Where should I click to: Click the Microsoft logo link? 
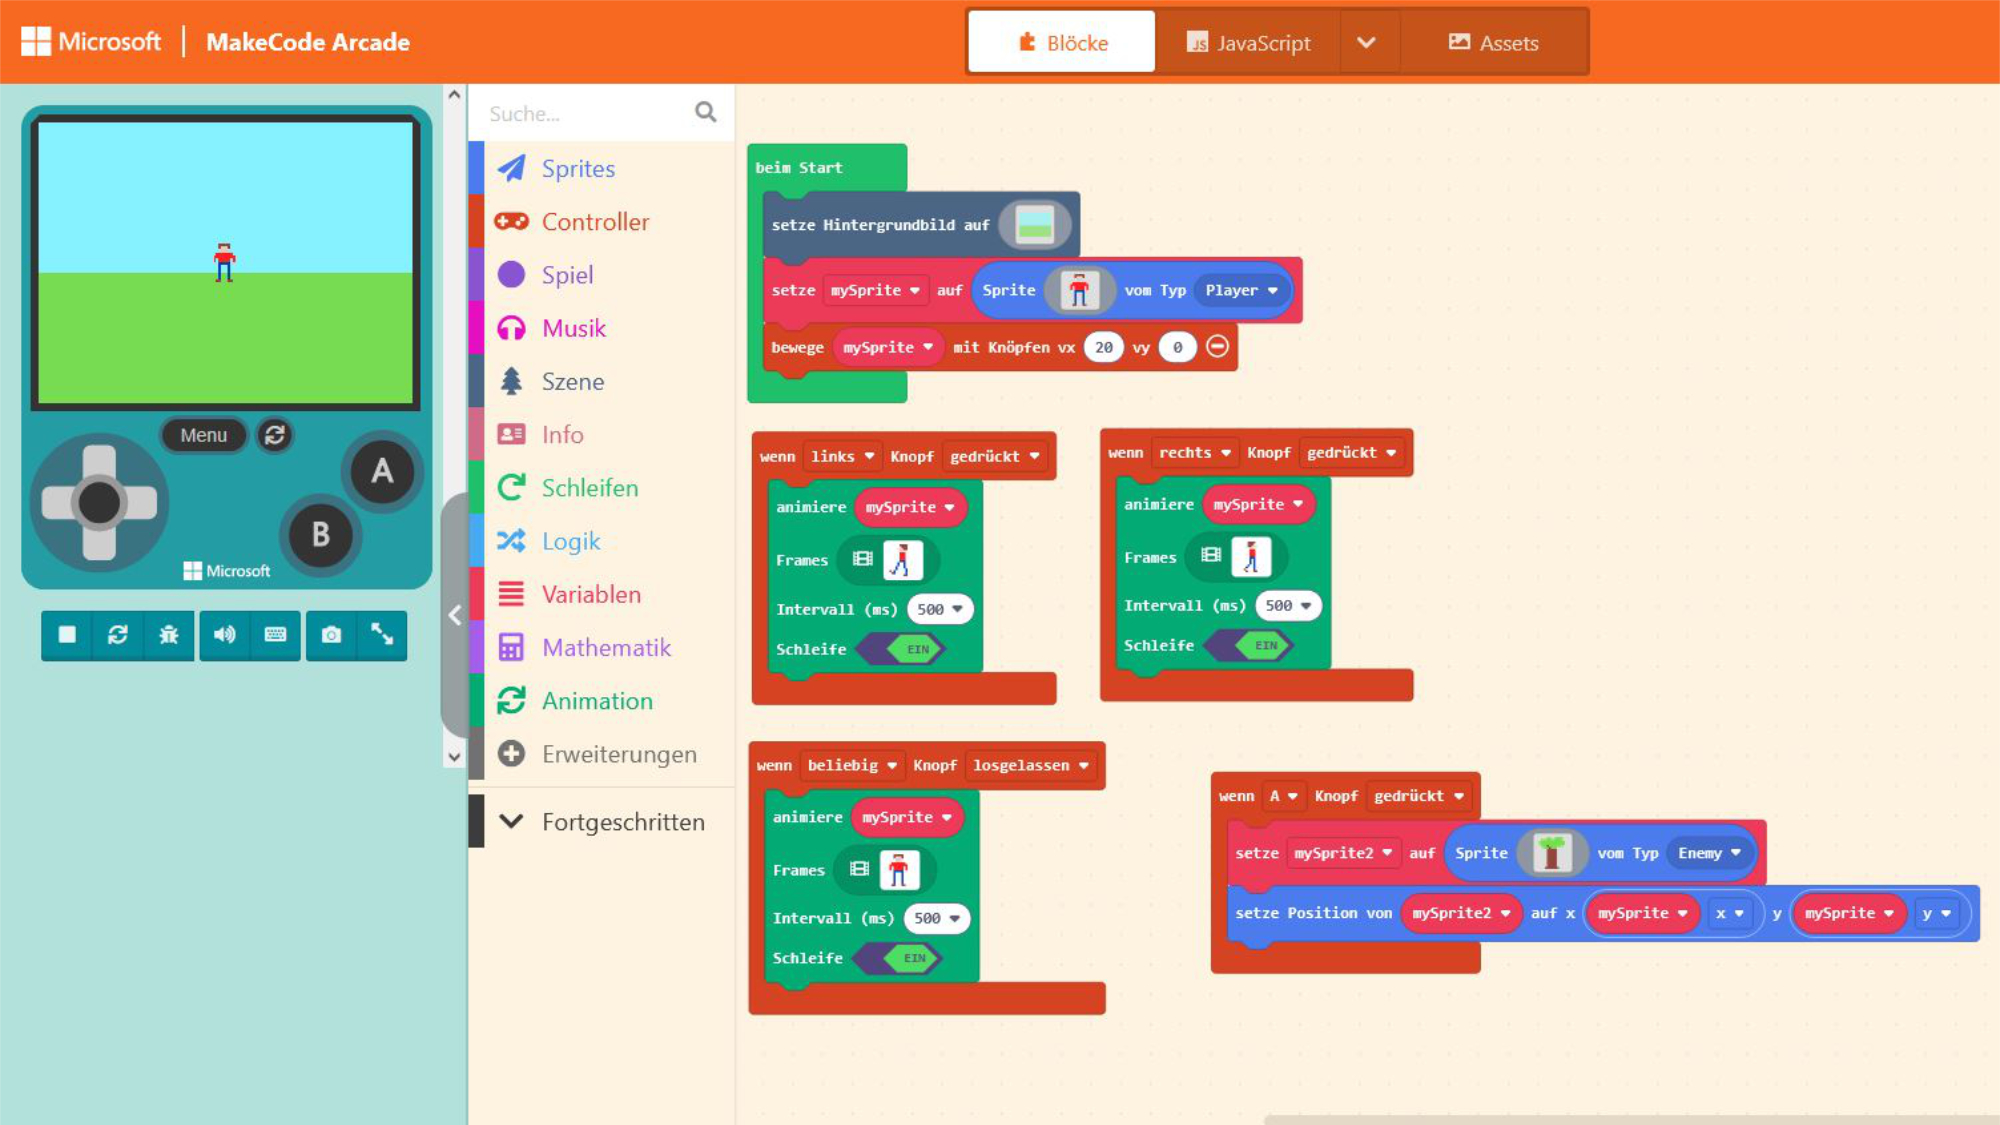click(90, 41)
